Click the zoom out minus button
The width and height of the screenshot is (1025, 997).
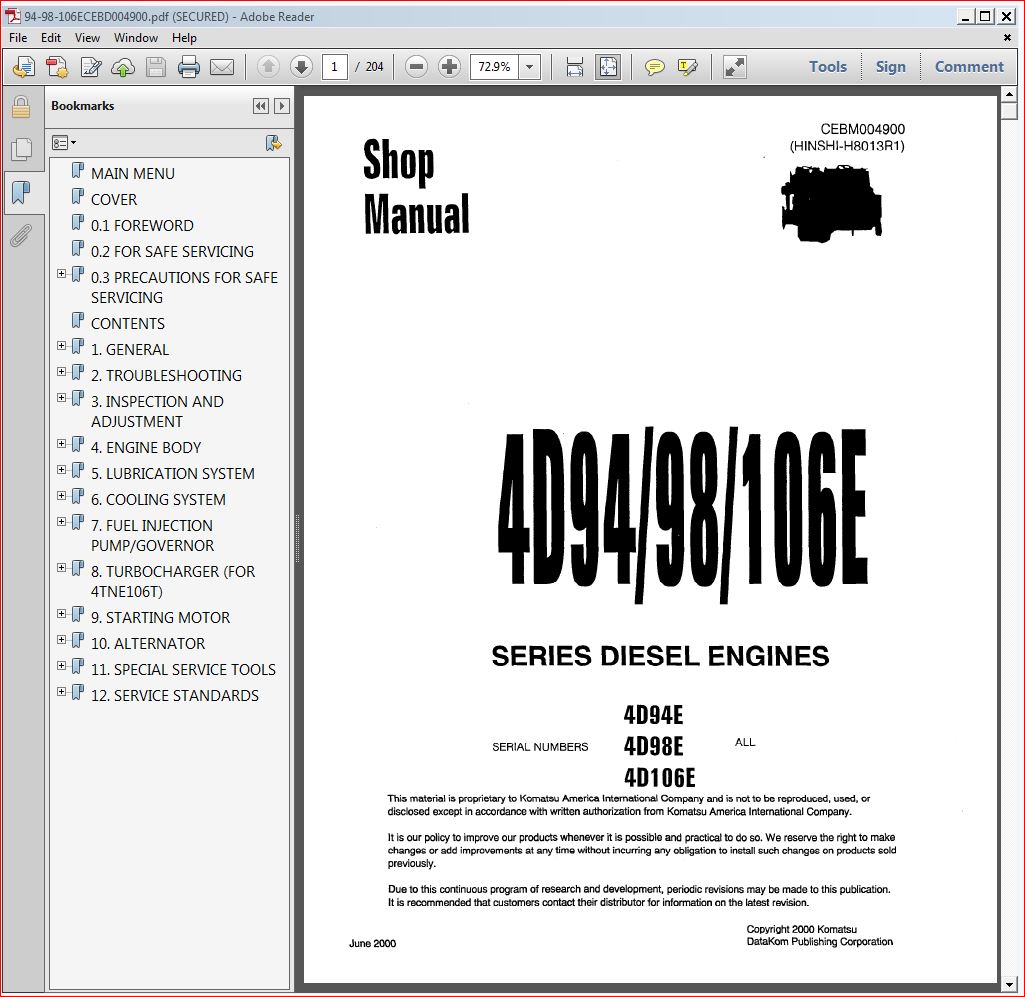click(x=417, y=67)
